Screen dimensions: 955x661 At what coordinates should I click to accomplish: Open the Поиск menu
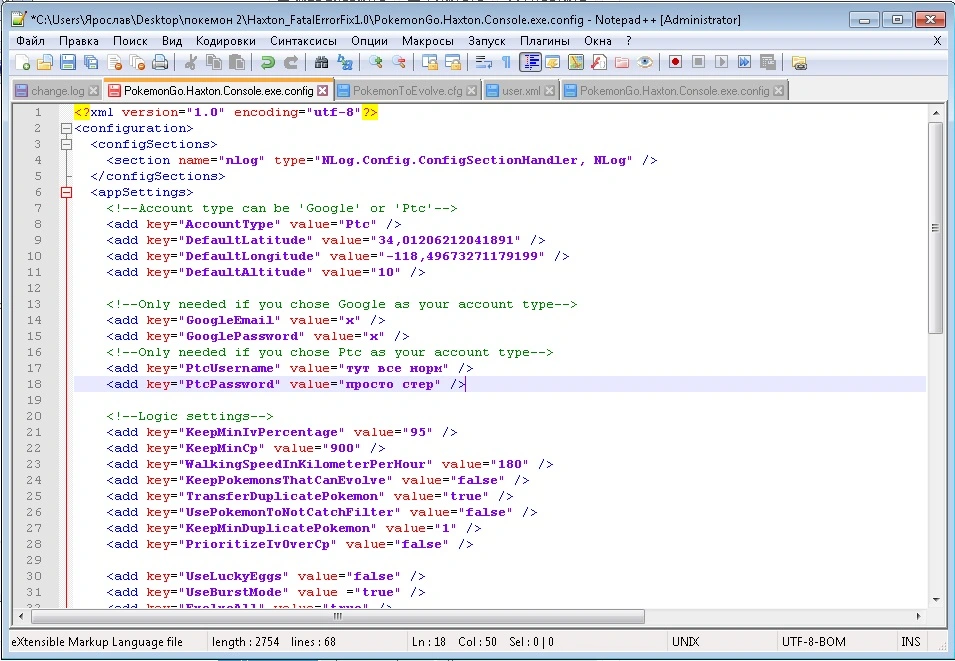pyautogui.click(x=130, y=41)
